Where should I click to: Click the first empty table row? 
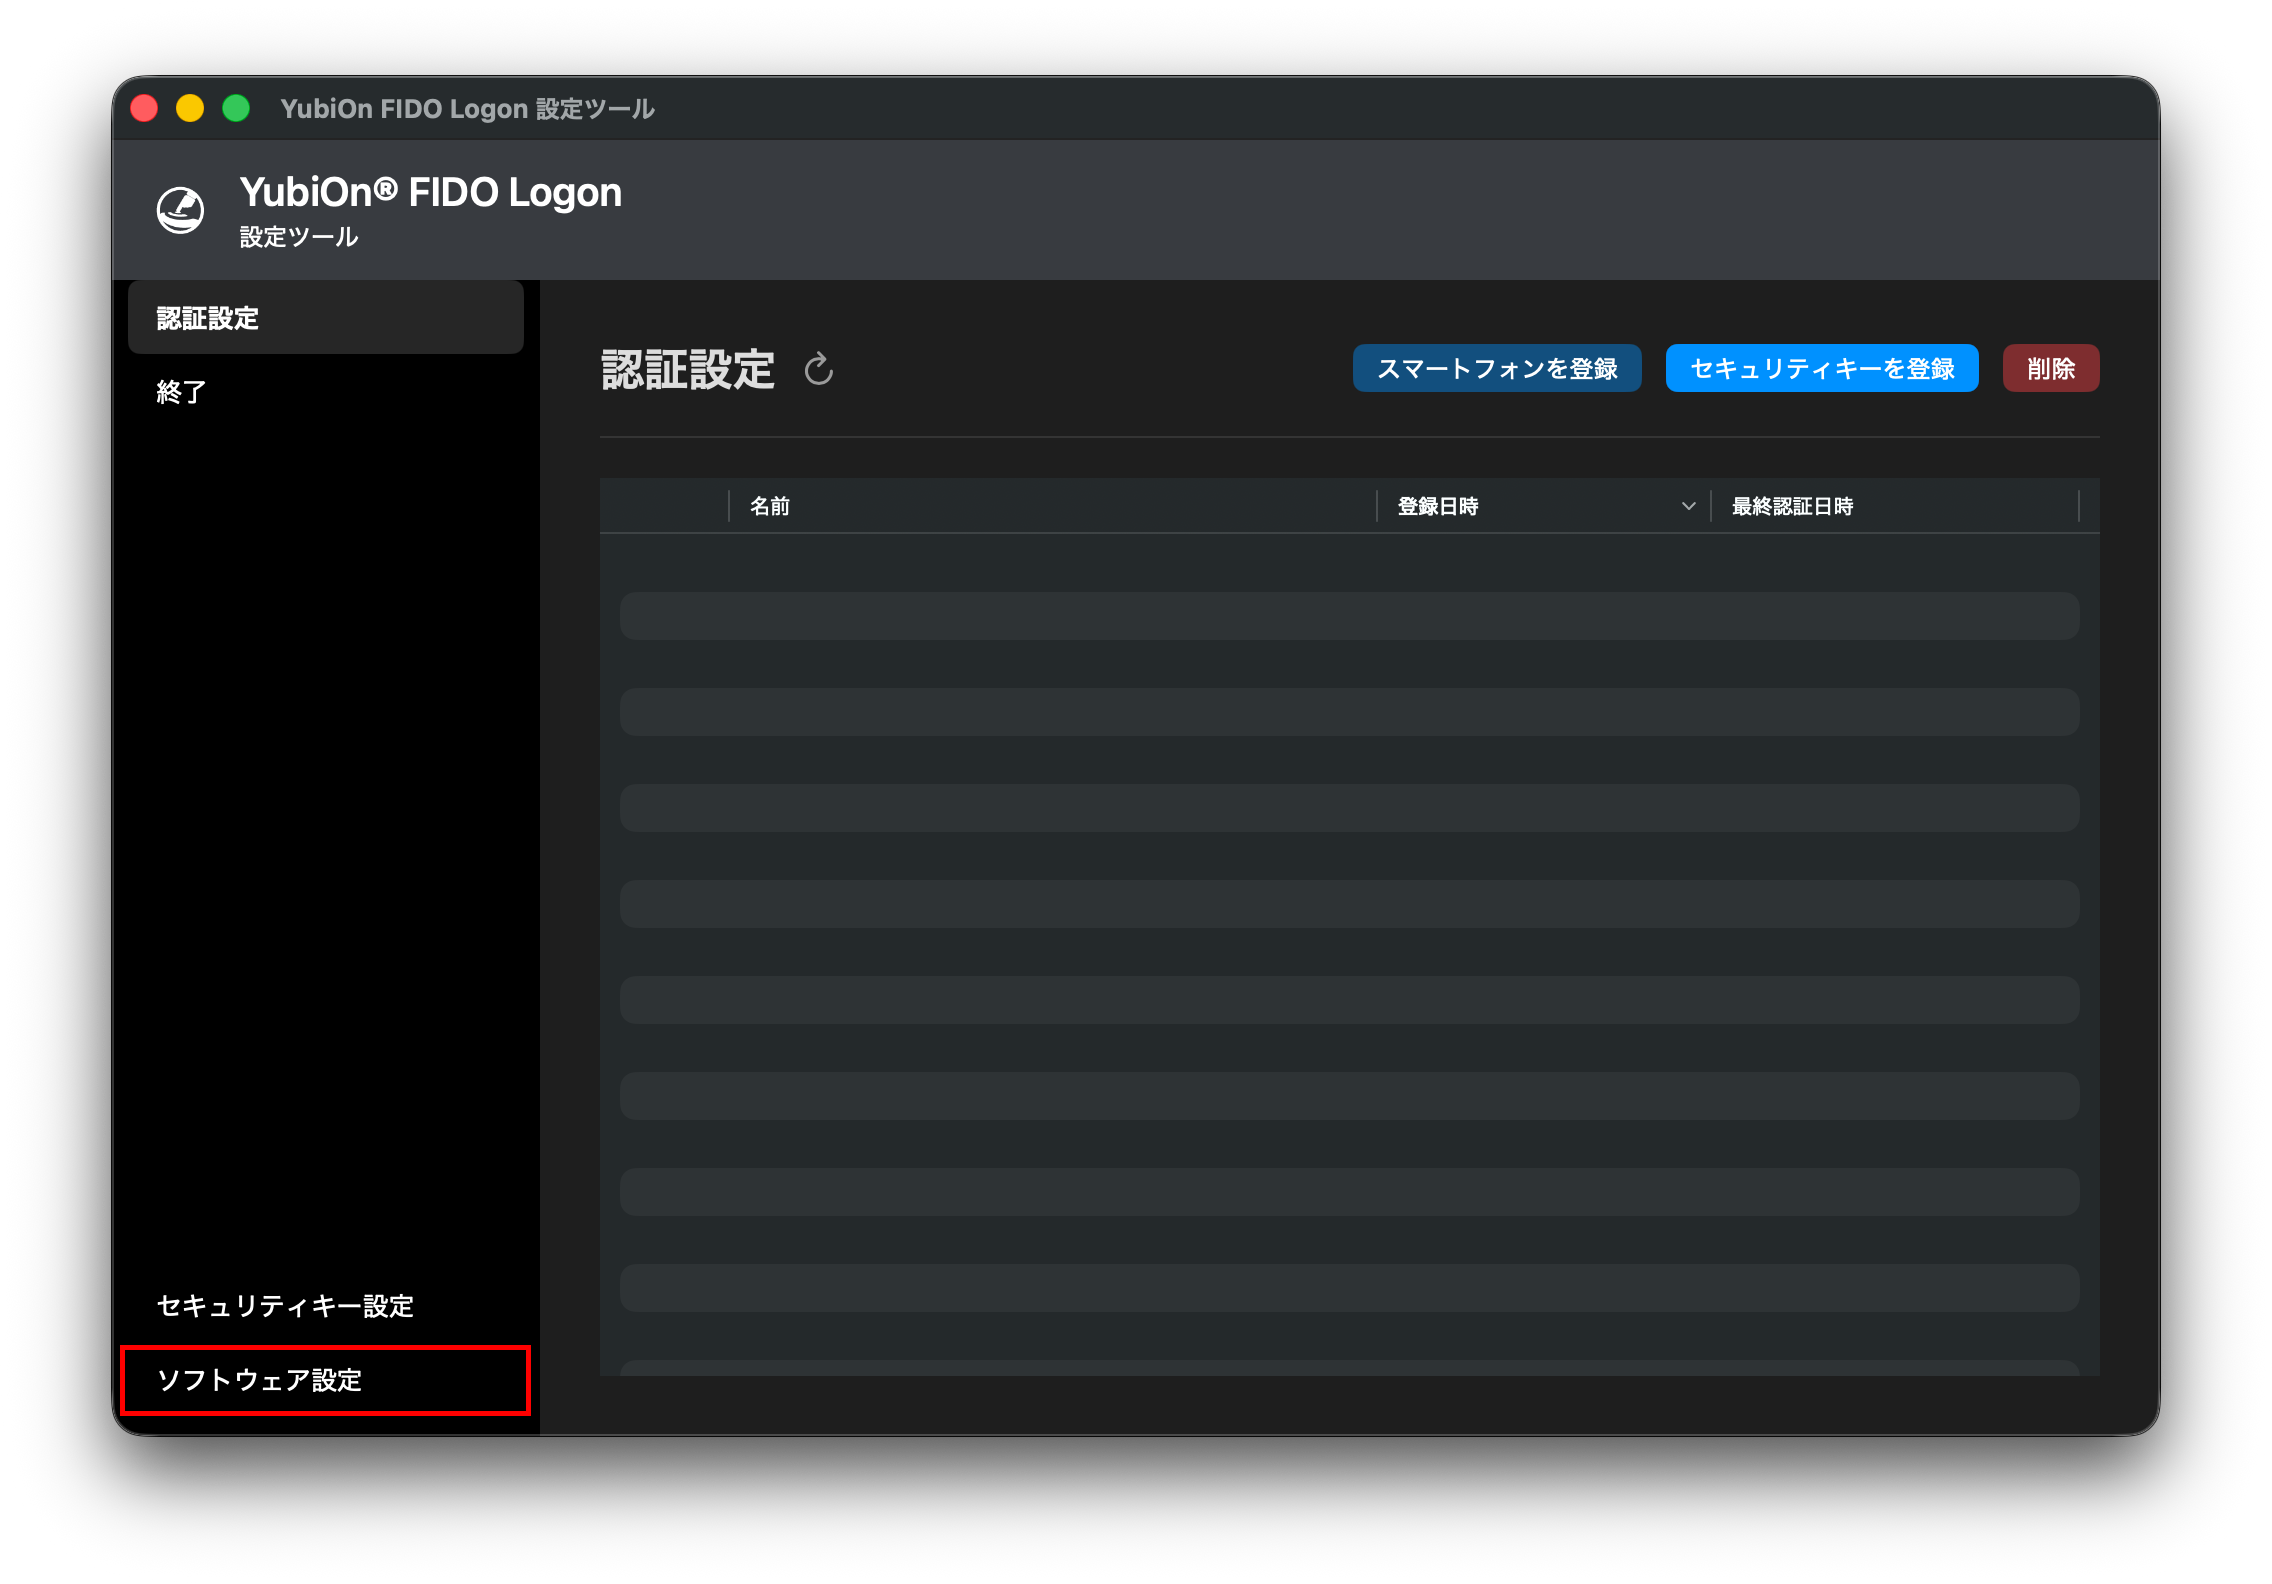pos(1349,616)
